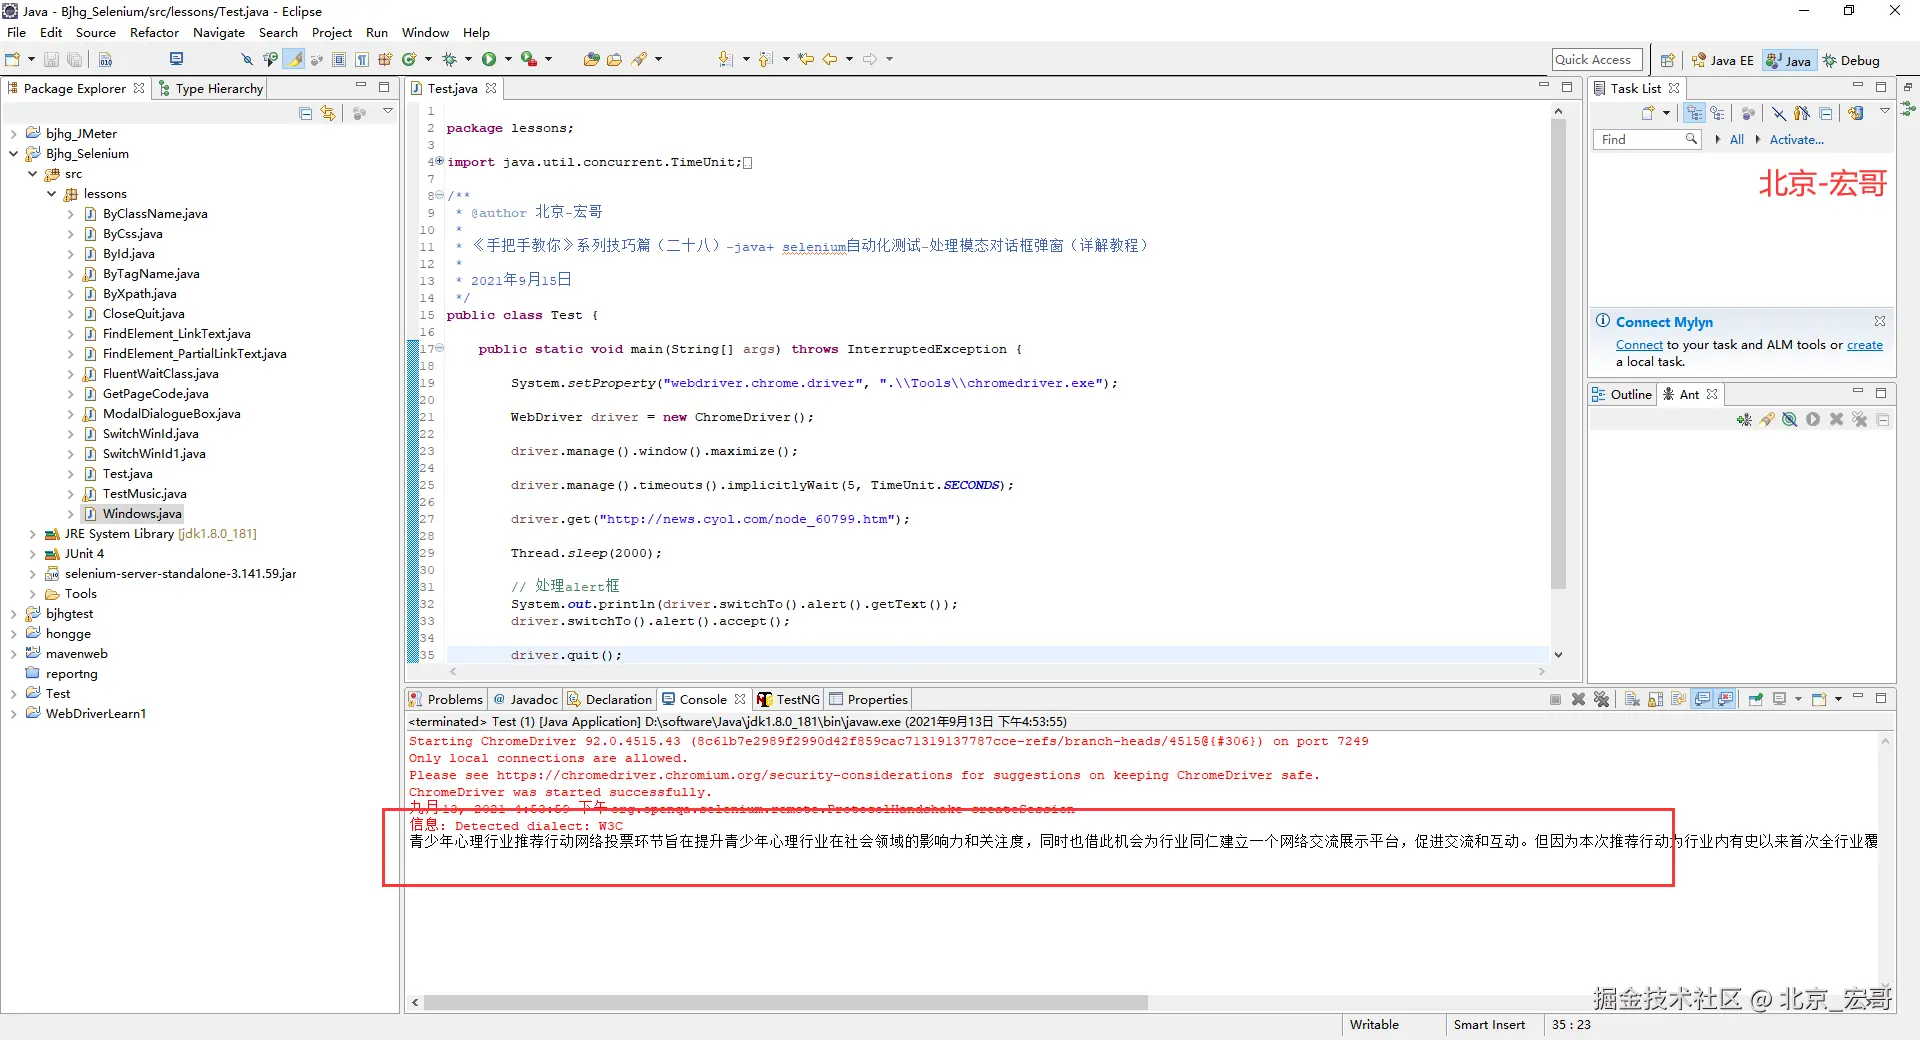Image resolution: width=1920 pixels, height=1040 pixels.
Task: Switch to Java EE perspective
Action: coord(1722,60)
